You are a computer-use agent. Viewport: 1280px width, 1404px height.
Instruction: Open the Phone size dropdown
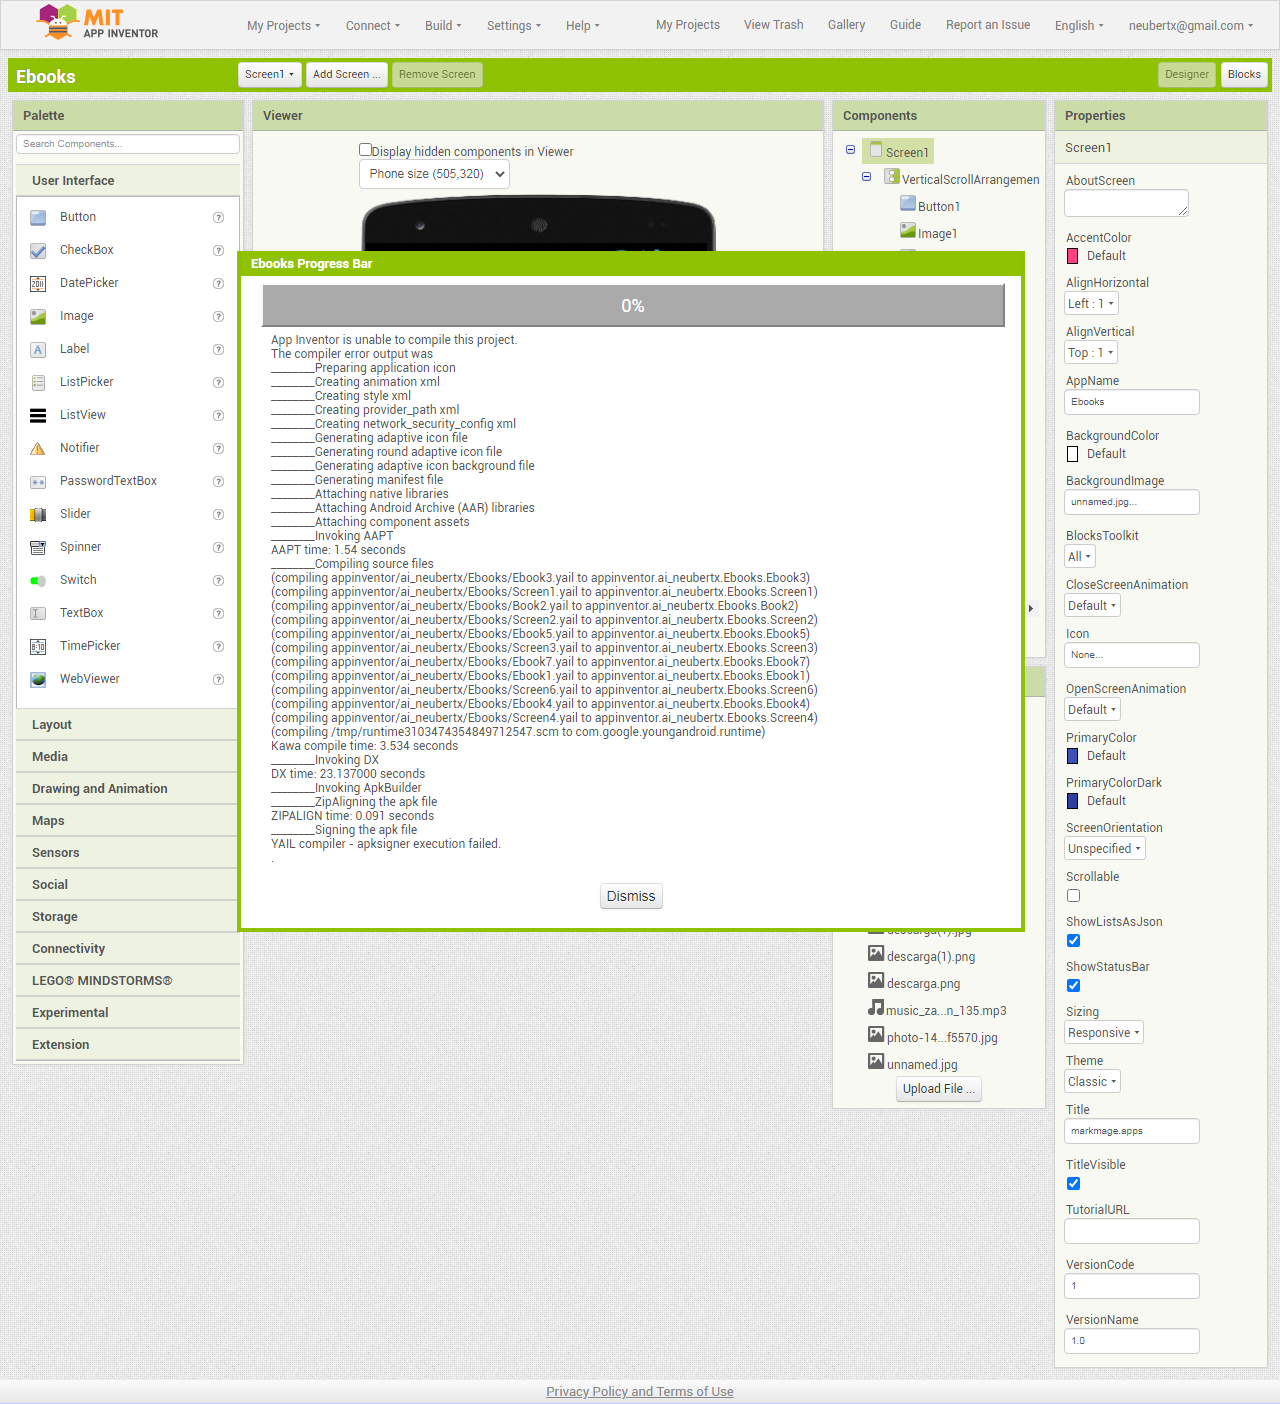(x=434, y=174)
